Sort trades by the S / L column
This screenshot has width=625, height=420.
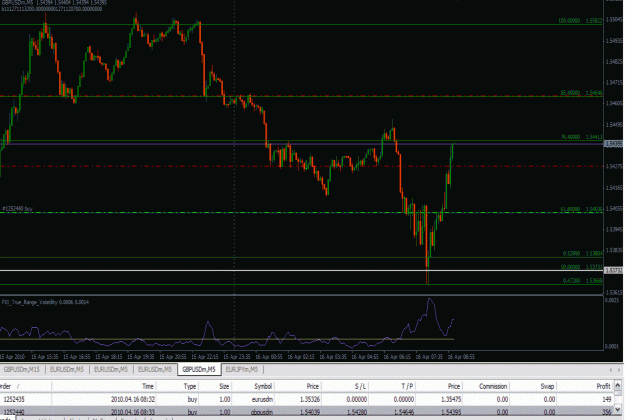(x=360, y=386)
